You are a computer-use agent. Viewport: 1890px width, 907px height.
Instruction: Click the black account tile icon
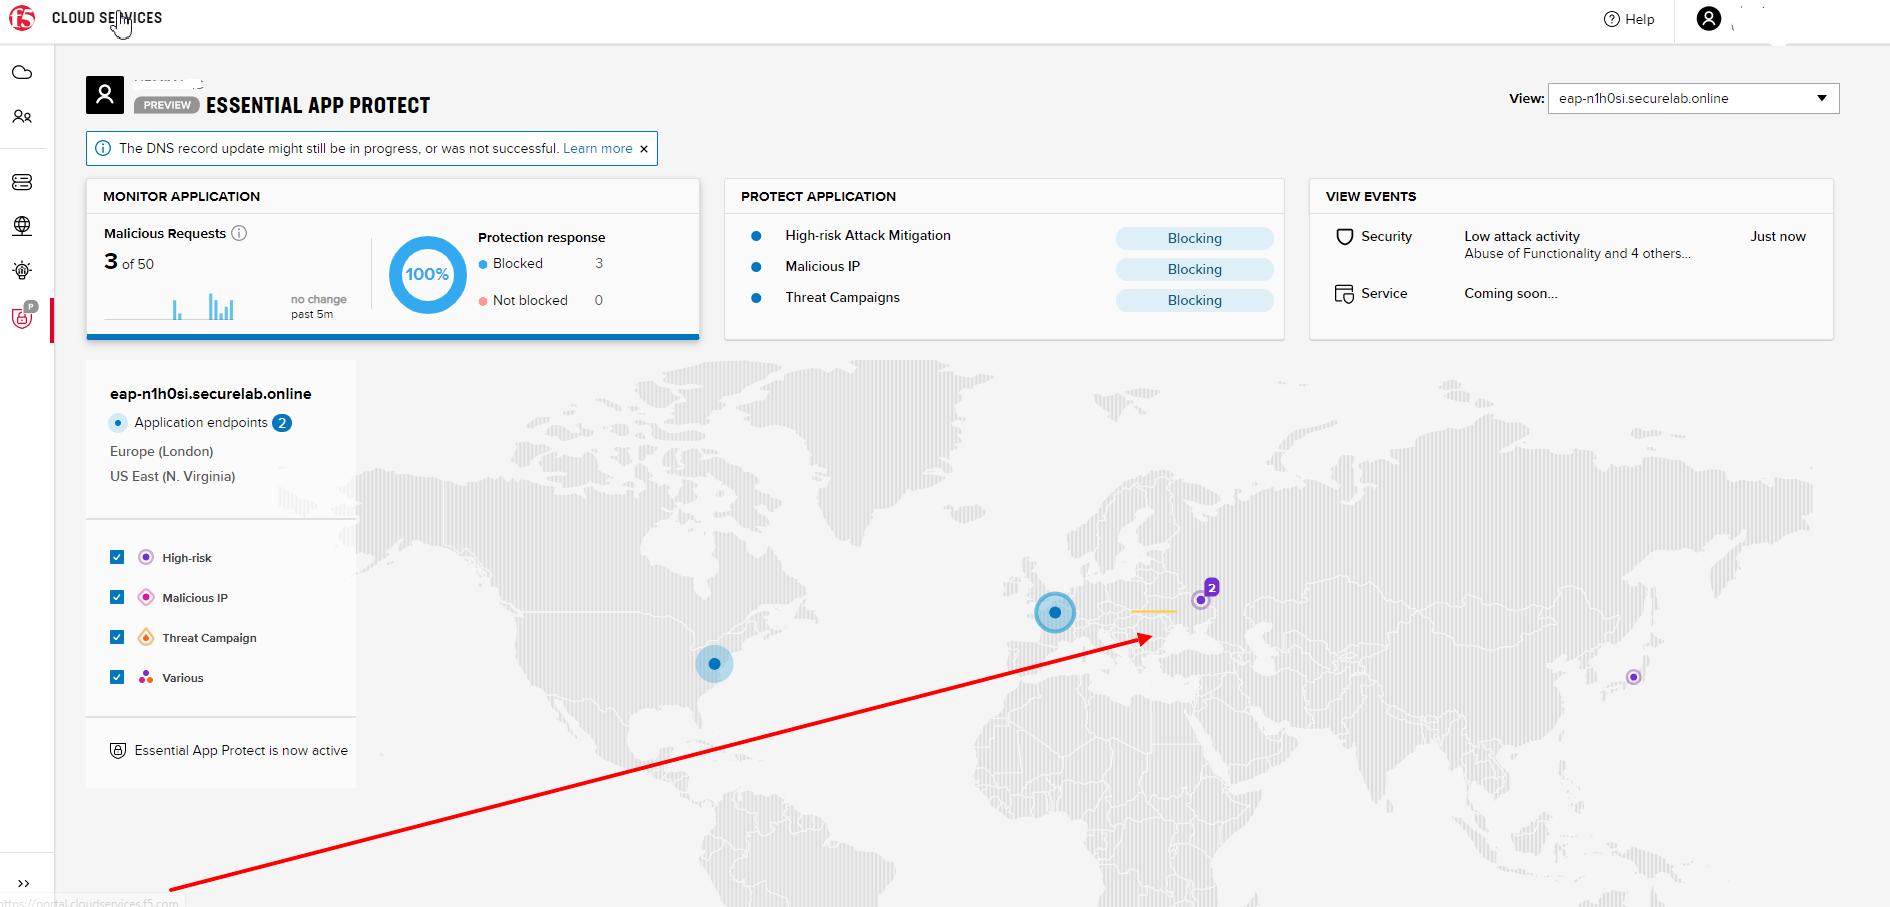click(x=105, y=95)
